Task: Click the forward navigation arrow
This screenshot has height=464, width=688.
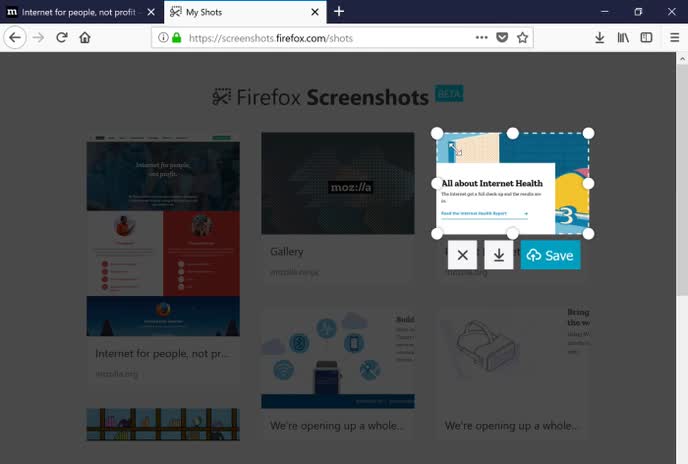Action: pos(39,38)
